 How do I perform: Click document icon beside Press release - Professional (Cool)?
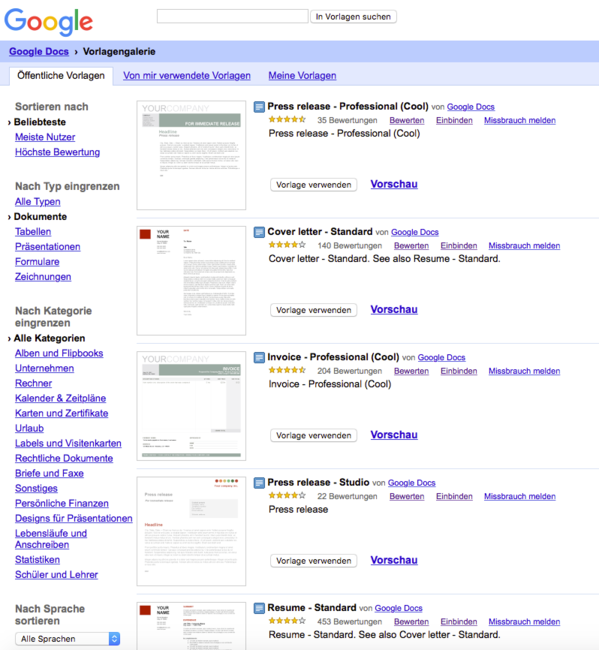259,107
